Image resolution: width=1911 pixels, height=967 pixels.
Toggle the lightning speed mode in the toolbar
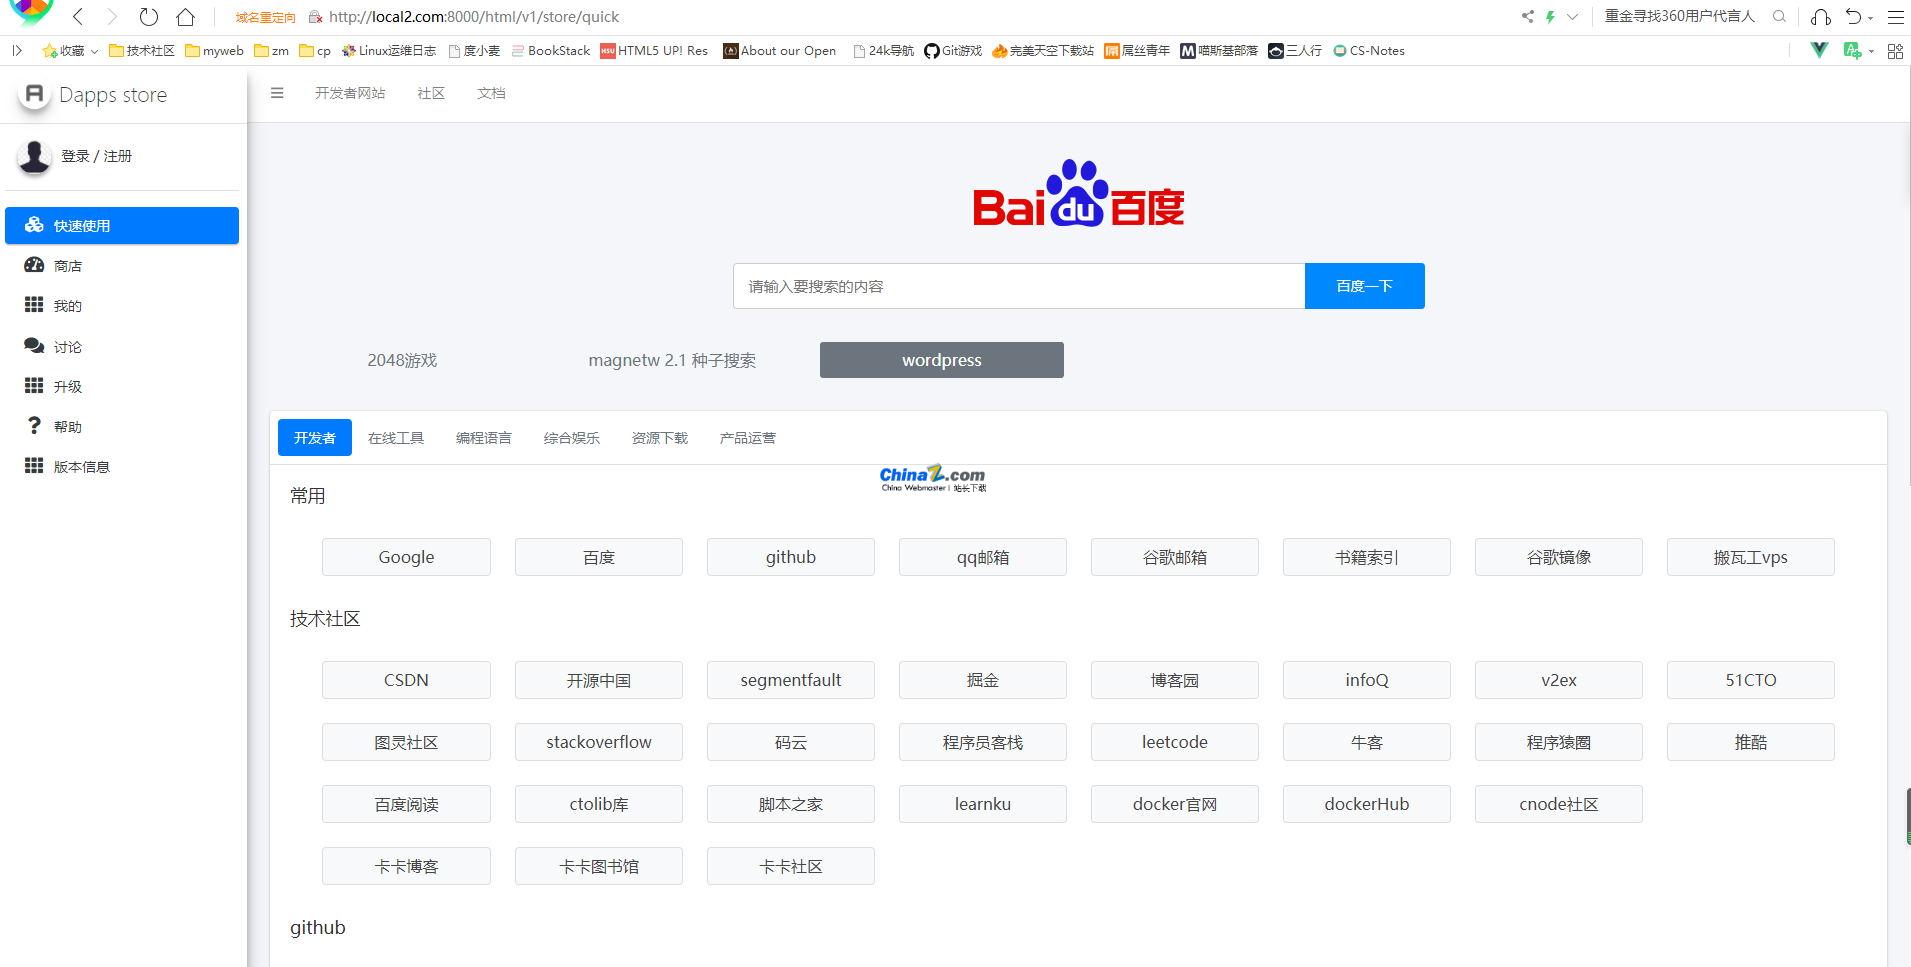(1550, 16)
